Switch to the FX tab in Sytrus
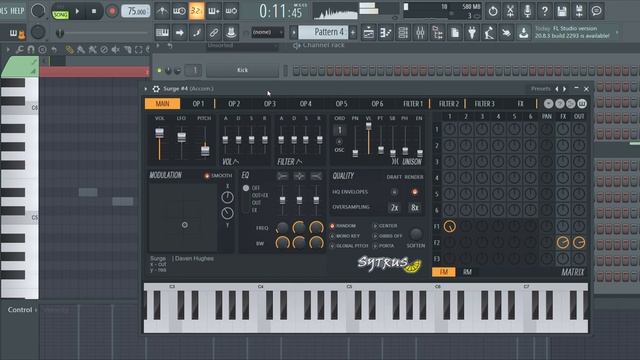Viewport: 640px width, 360px height. (x=520, y=104)
